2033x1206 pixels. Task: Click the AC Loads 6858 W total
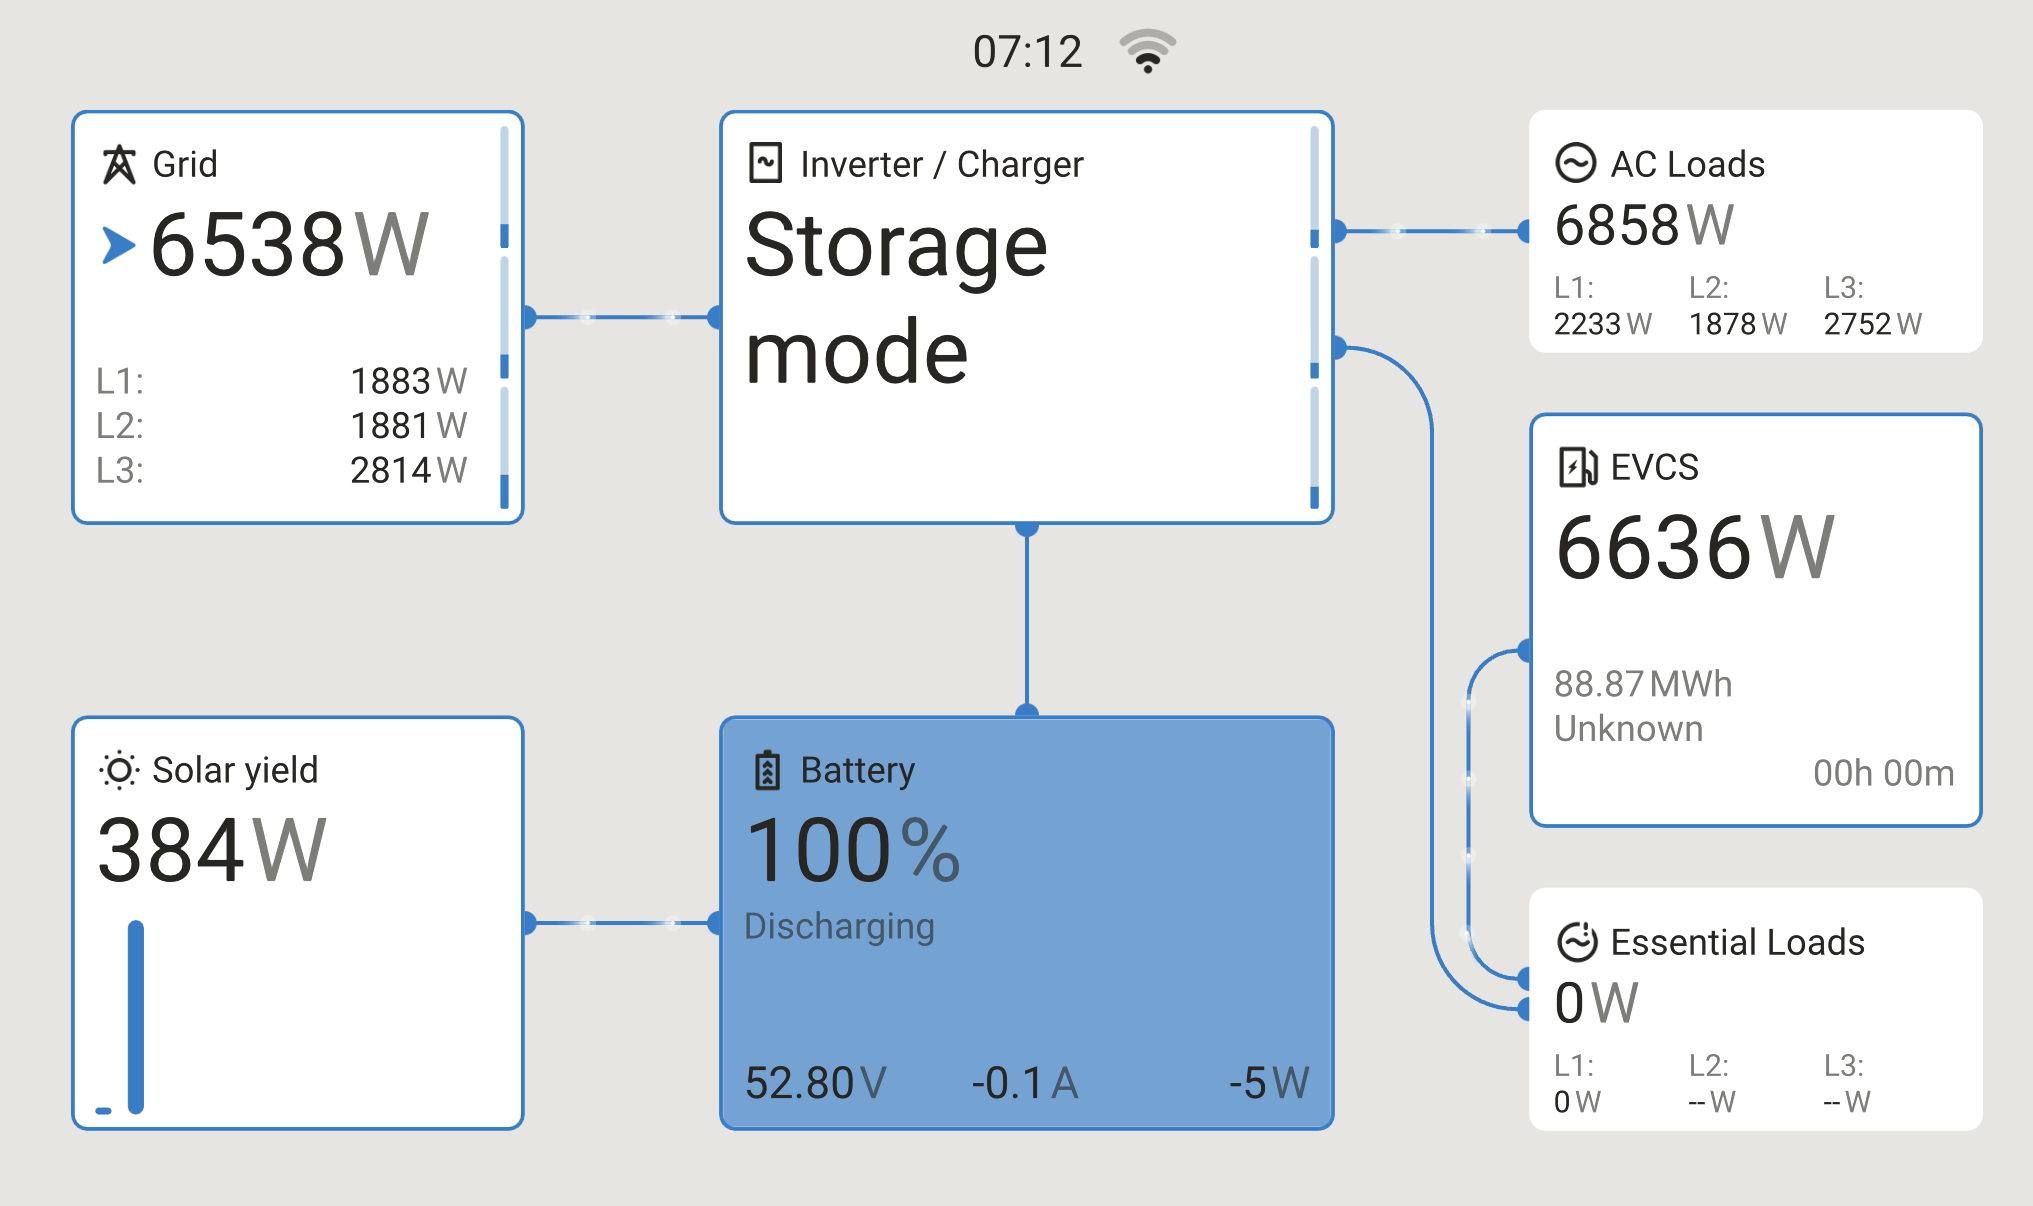[x=1643, y=225]
